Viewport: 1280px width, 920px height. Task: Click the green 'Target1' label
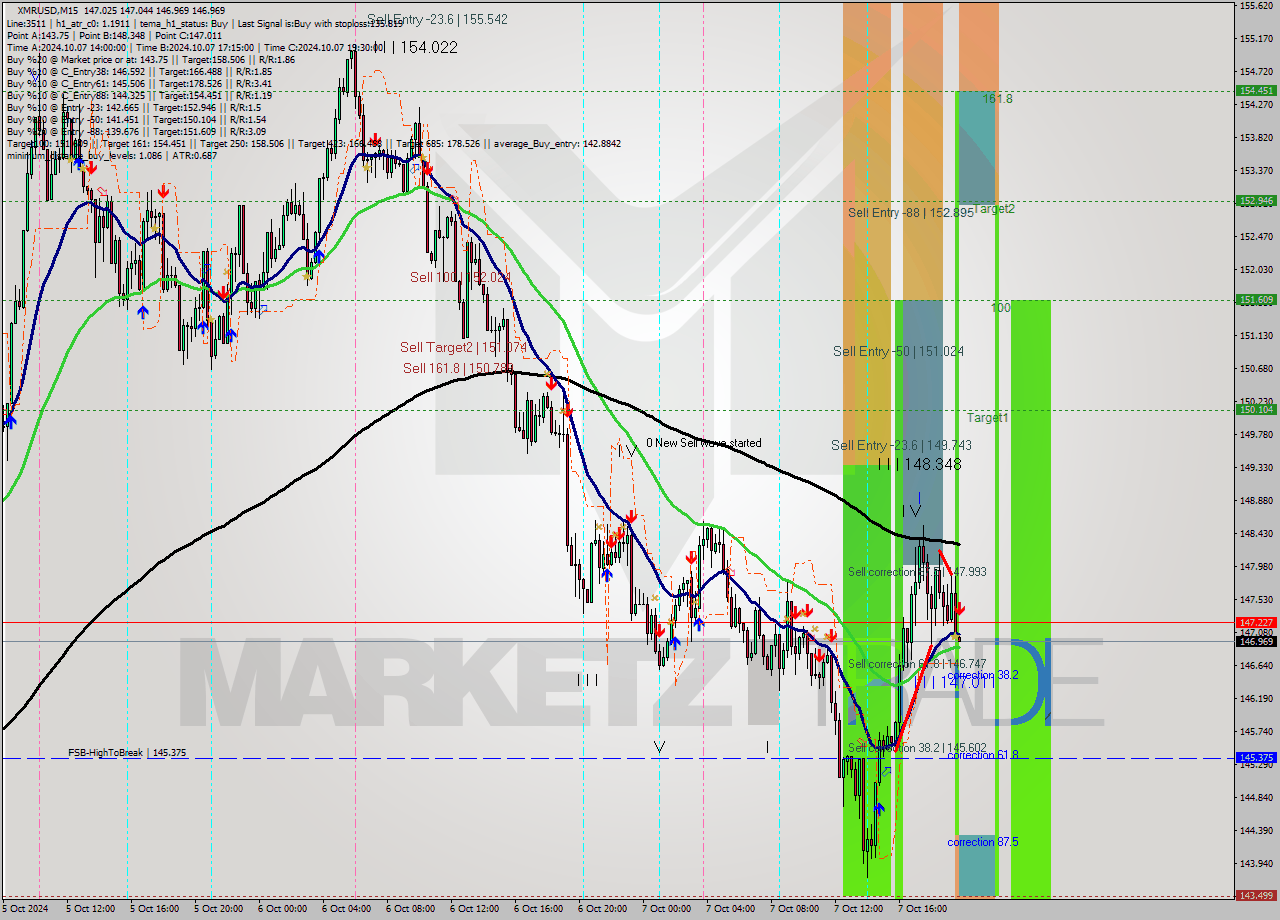[987, 417]
